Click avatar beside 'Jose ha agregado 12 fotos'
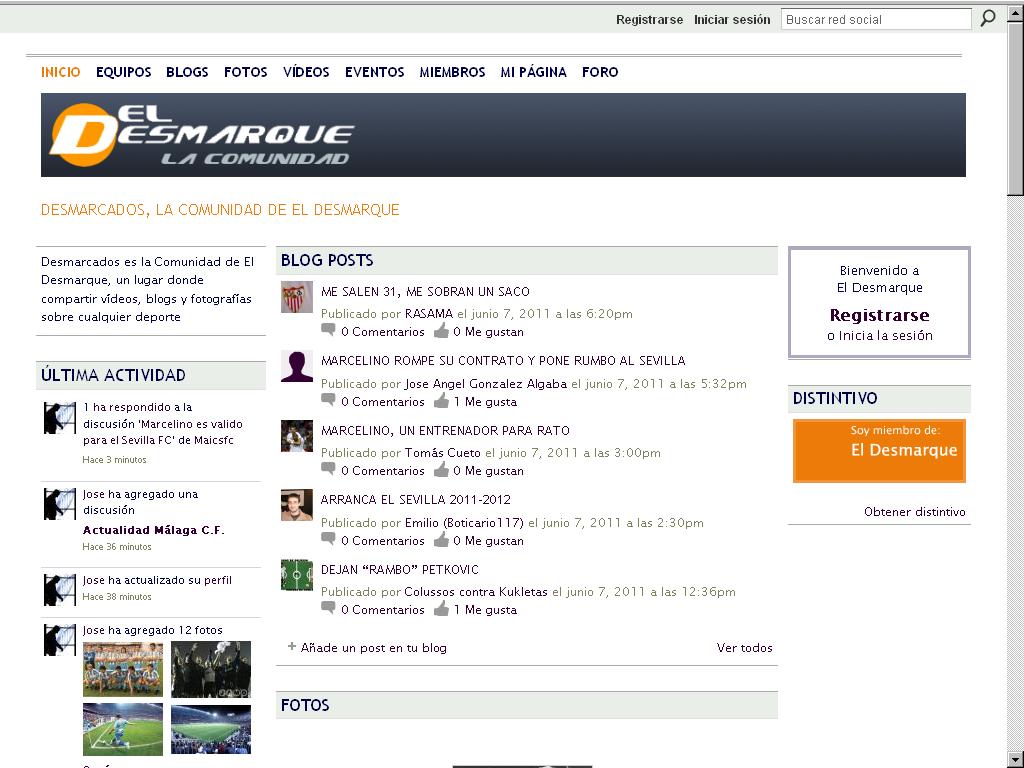1024x768 pixels. pyautogui.click(x=59, y=640)
